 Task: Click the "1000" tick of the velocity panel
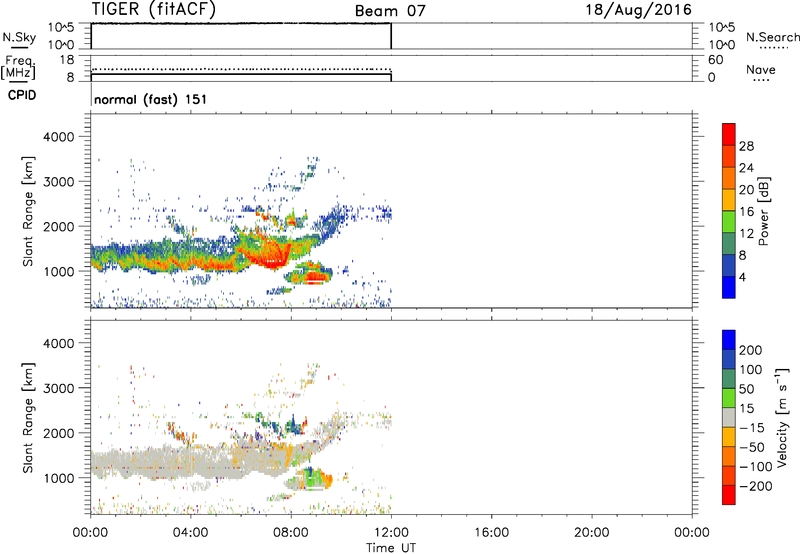pos(59,478)
